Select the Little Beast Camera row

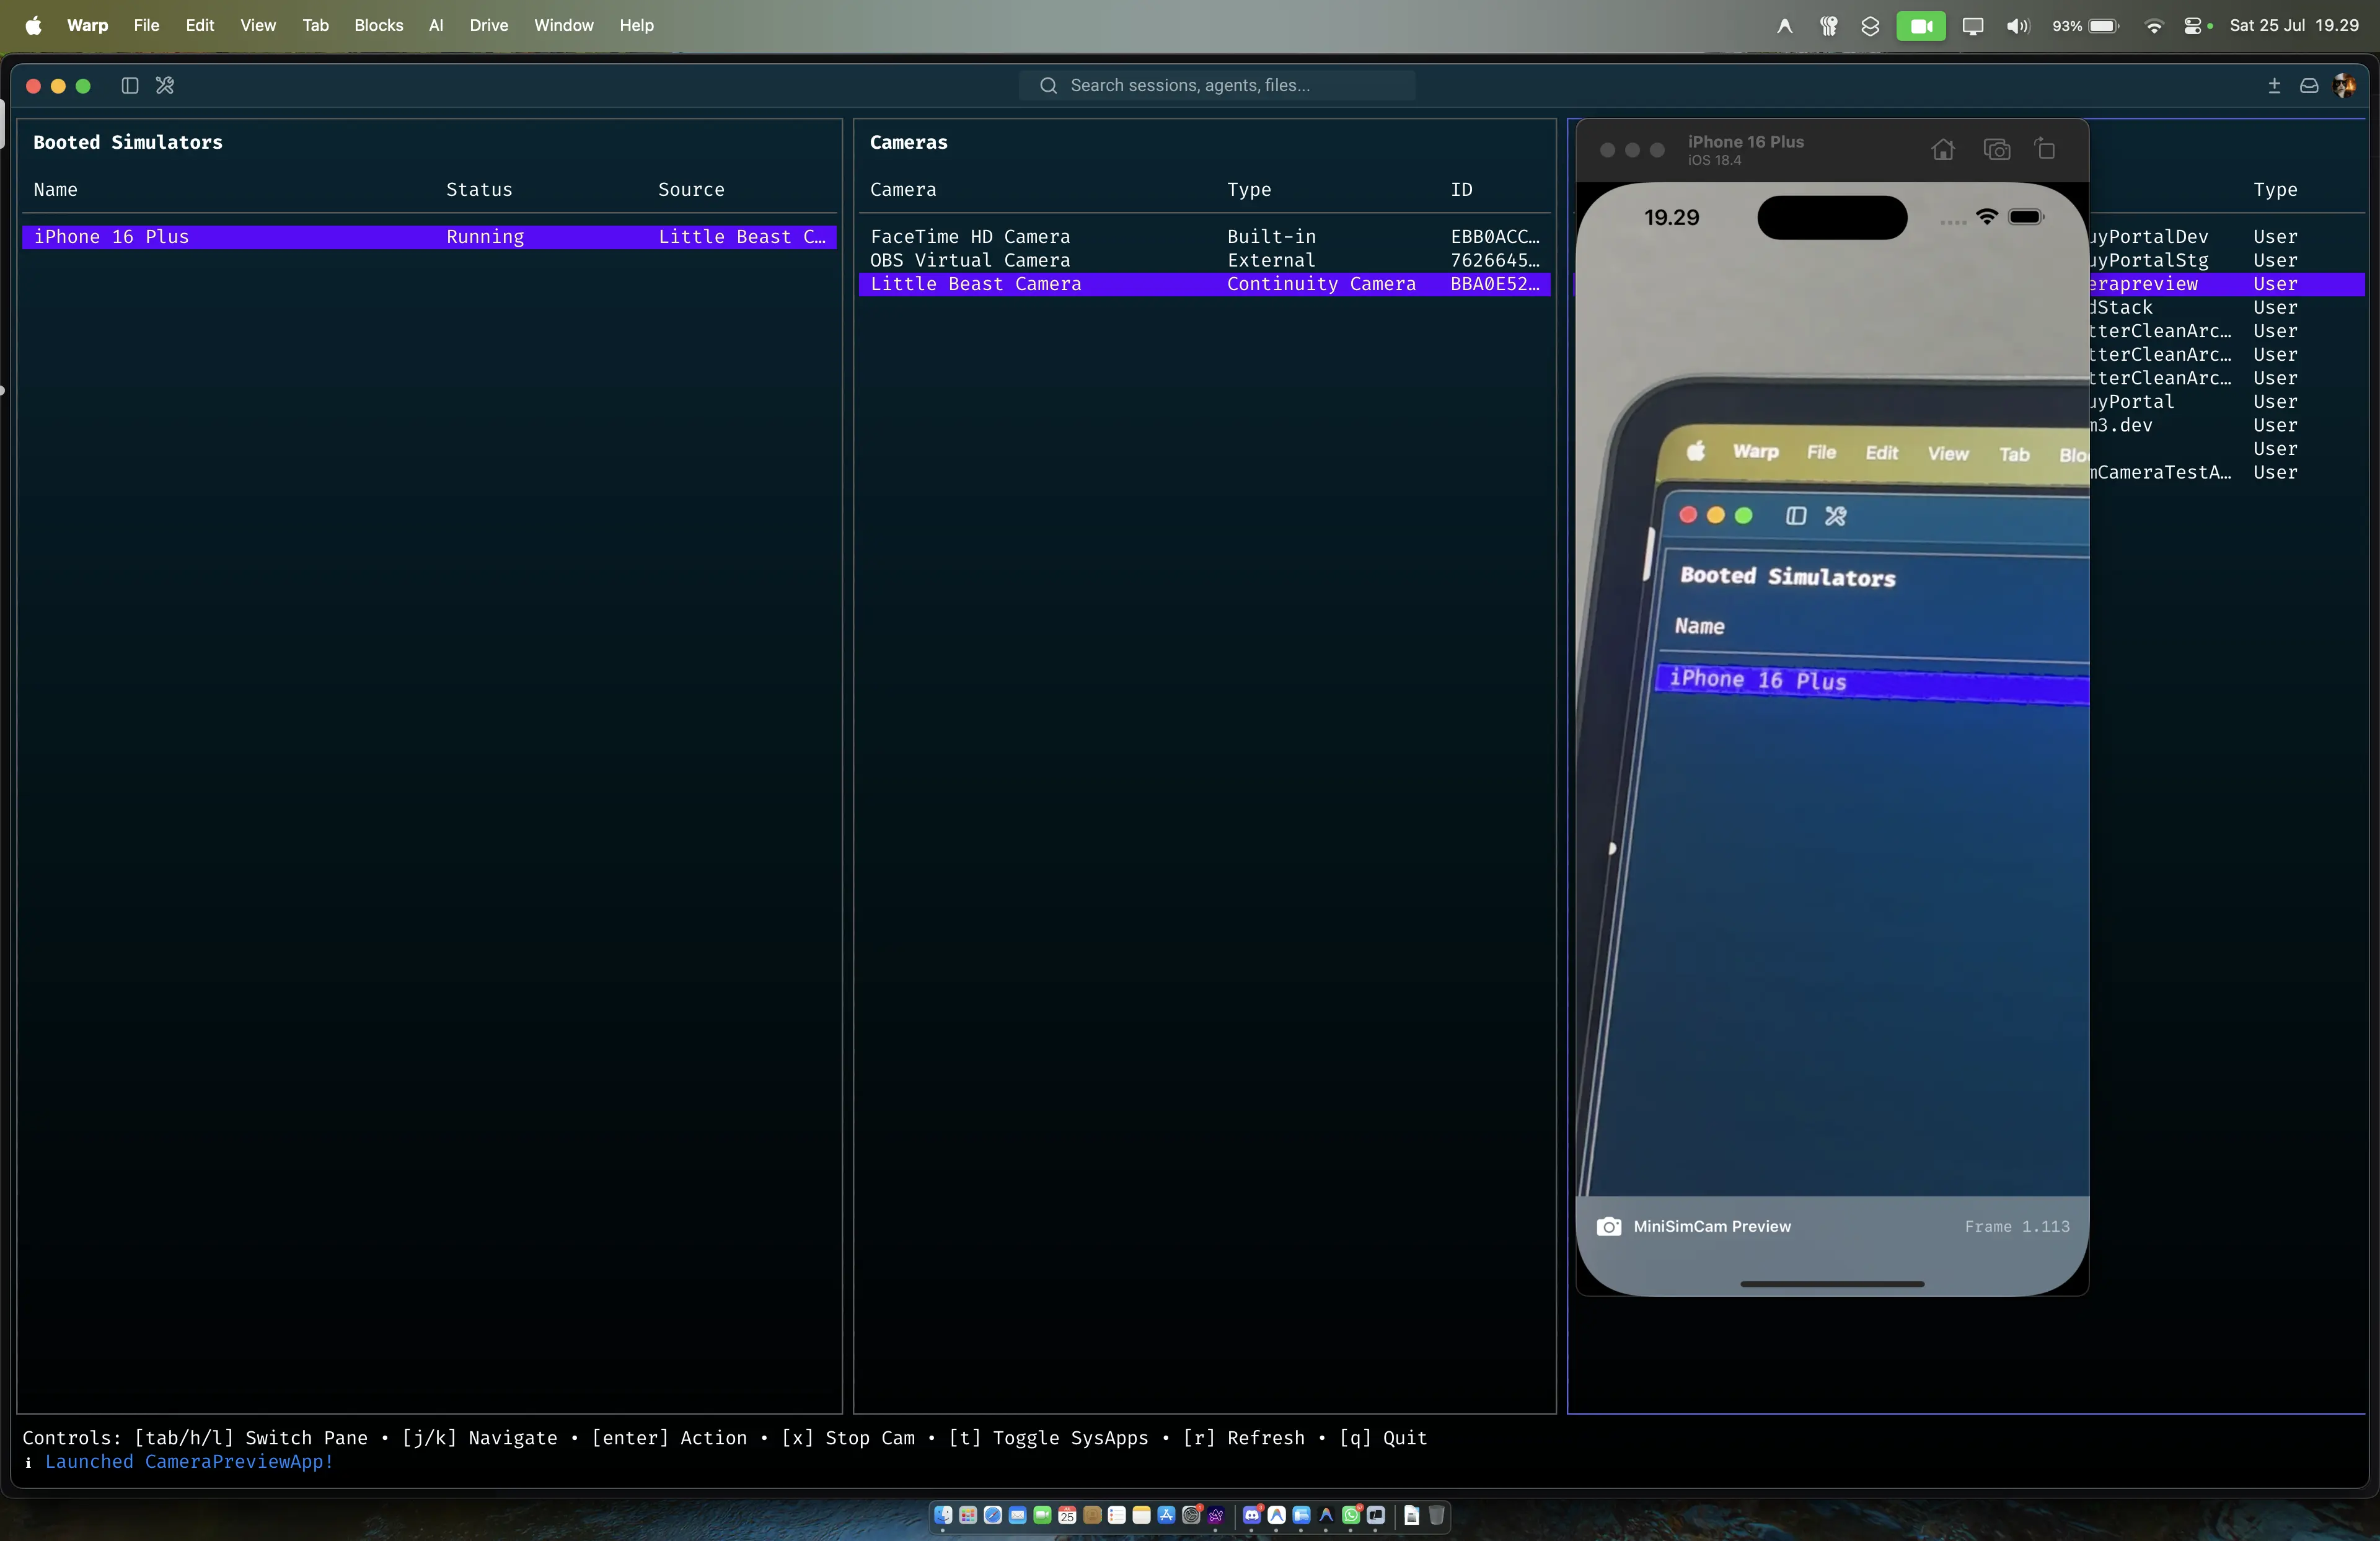pyautogui.click(x=1204, y=284)
